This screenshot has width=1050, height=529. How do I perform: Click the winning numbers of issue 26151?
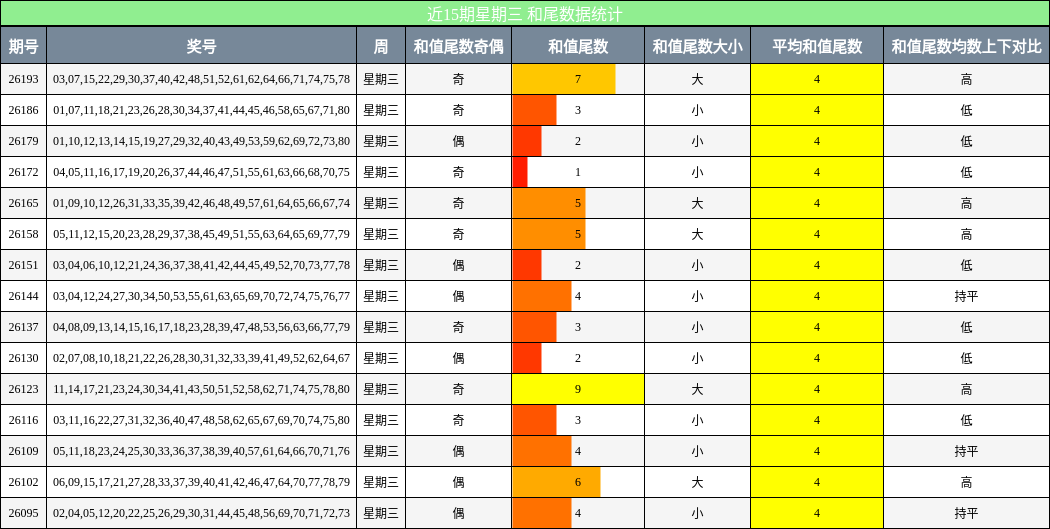(202, 265)
